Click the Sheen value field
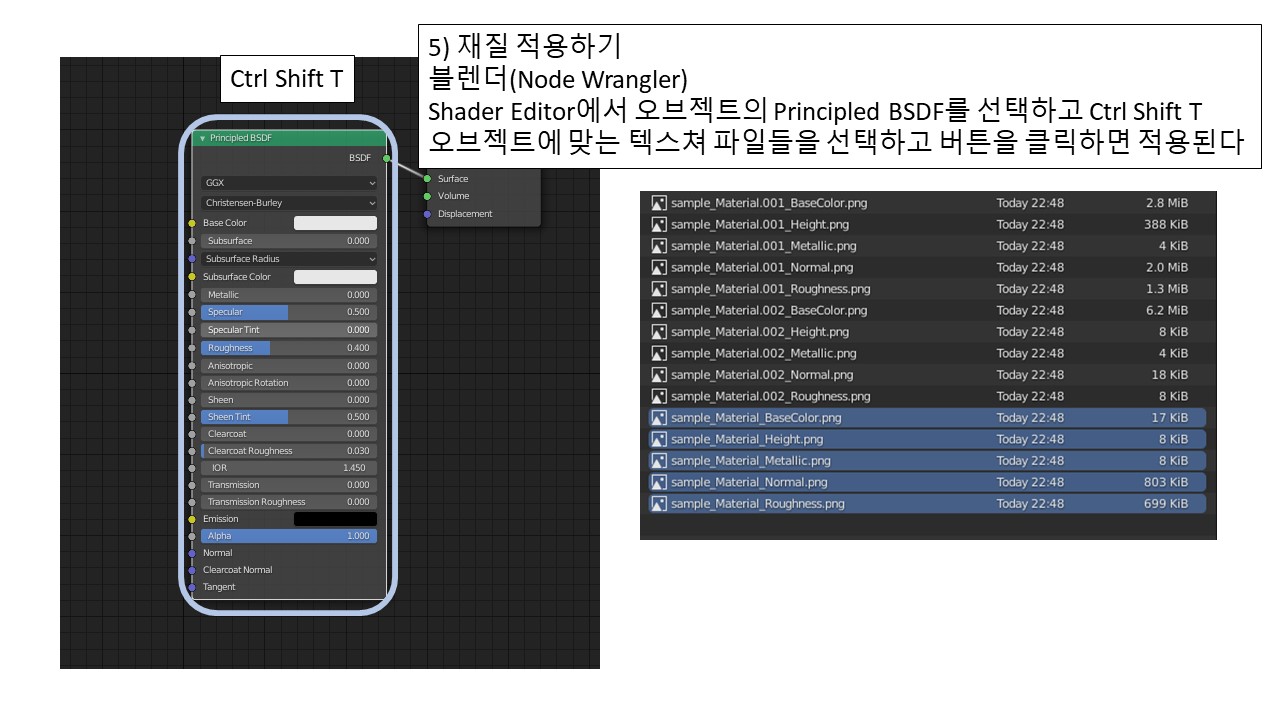This screenshot has width=1280, height=720. (x=289, y=400)
